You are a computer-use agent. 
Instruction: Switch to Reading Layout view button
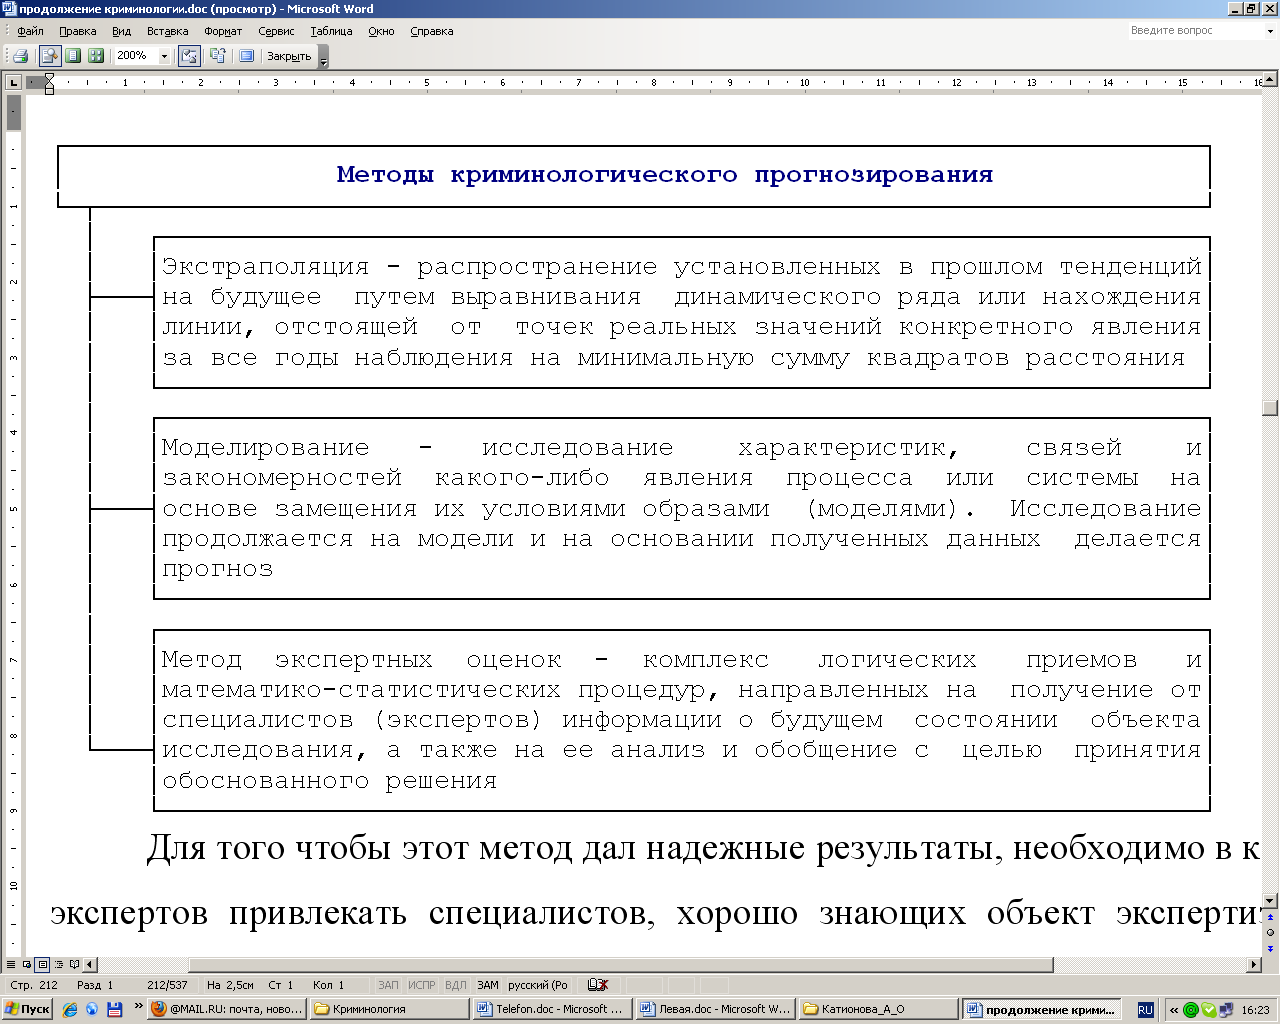pyautogui.click(x=75, y=965)
